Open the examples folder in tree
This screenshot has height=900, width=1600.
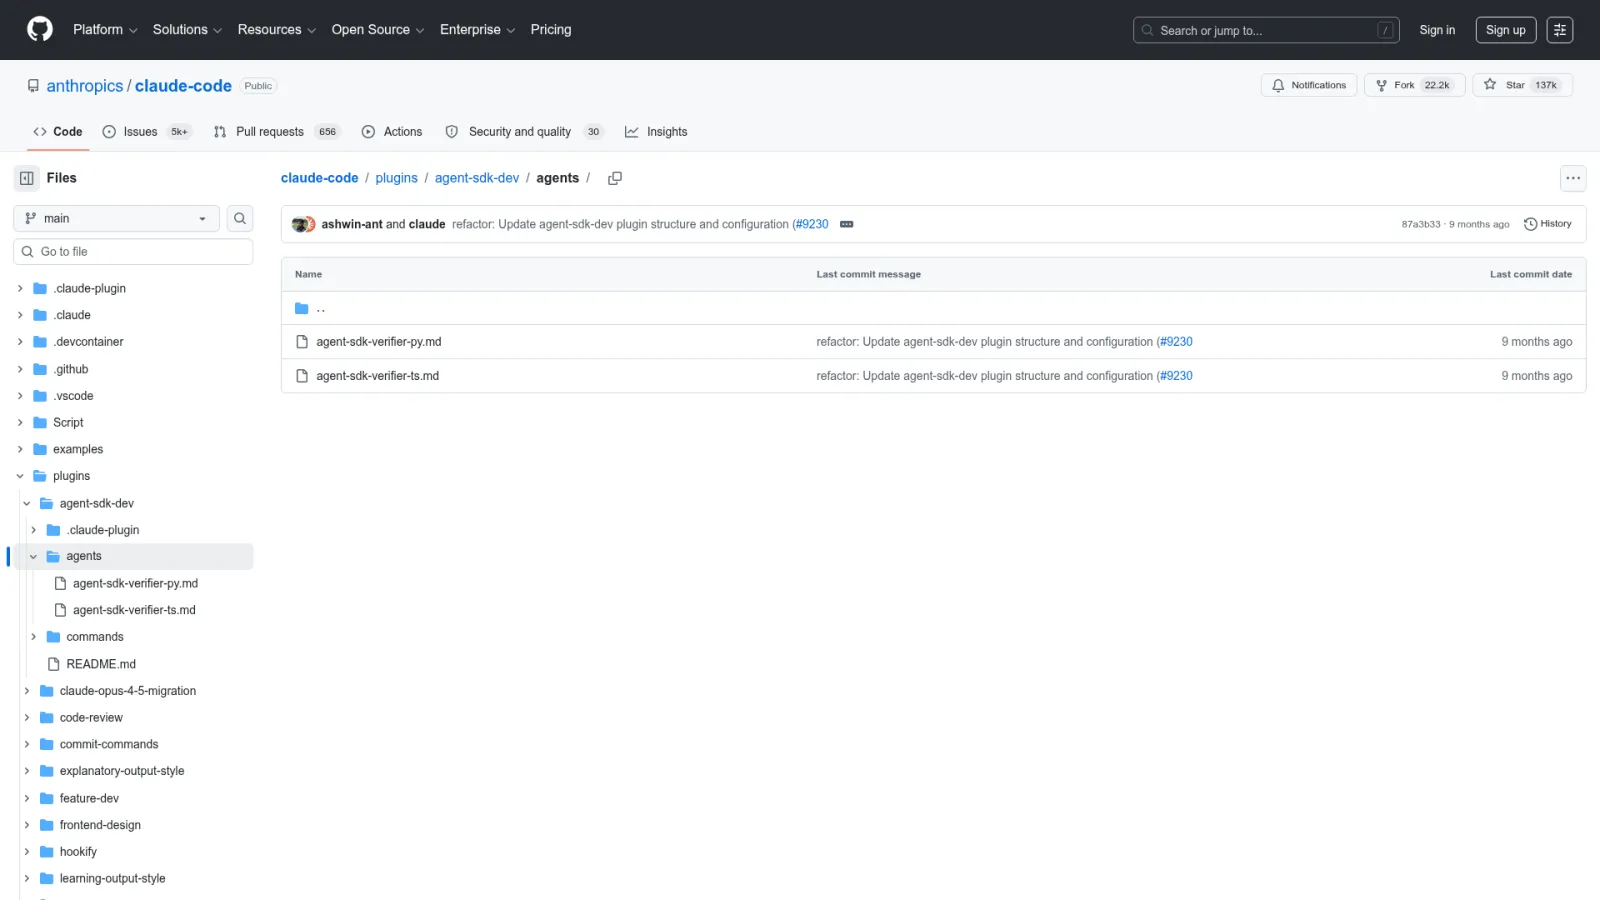pos(78,449)
